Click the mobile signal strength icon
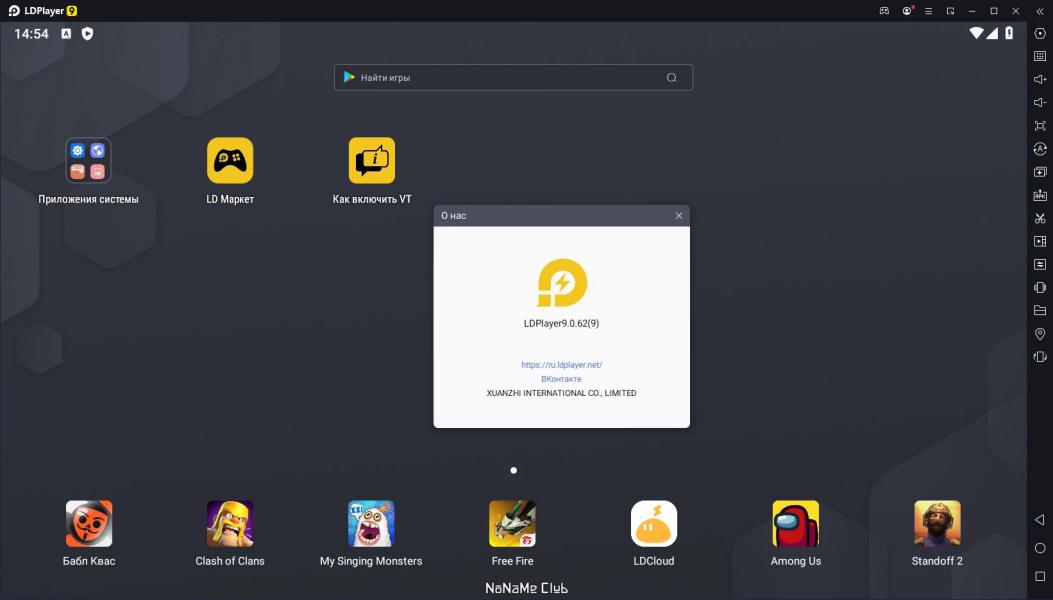The image size is (1053, 600). coord(992,33)
